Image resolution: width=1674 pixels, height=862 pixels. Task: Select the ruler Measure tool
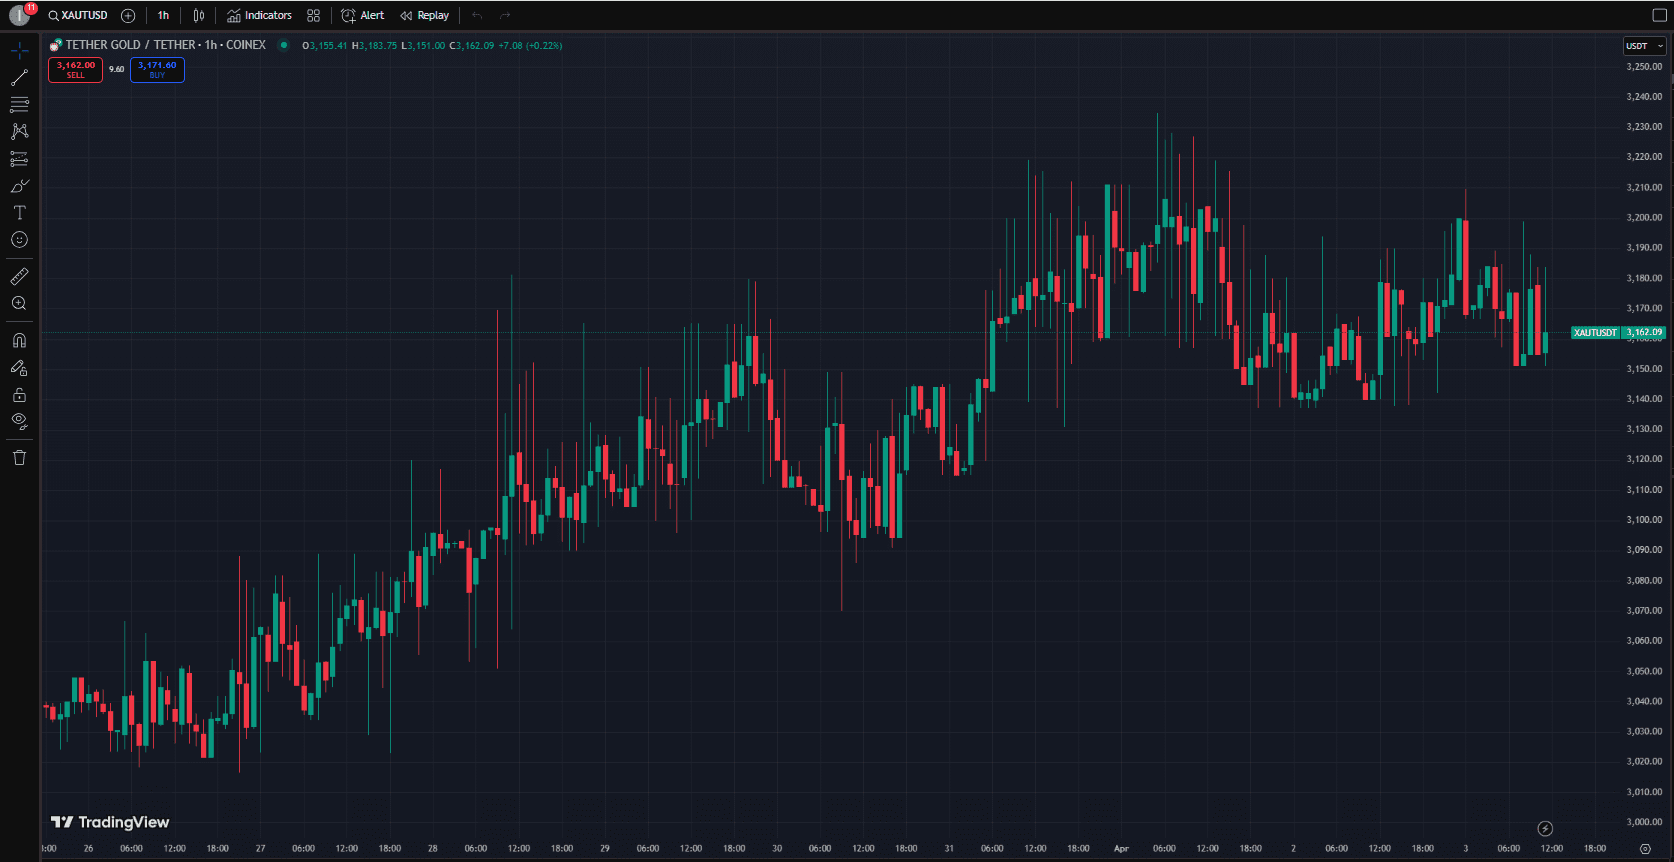click(x=19, y=276)
